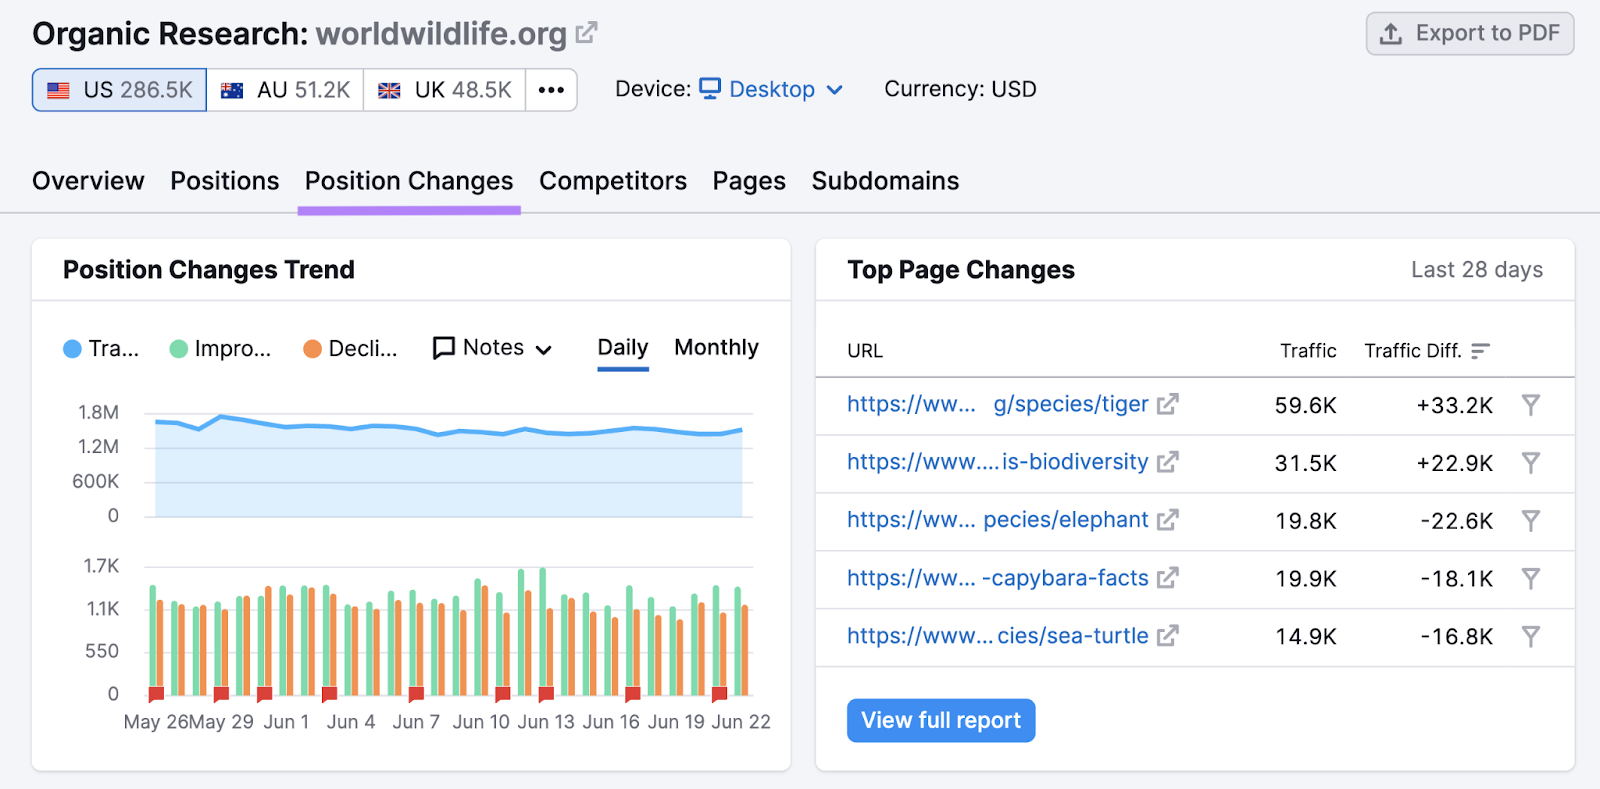Open external link icon beside worldwildlife.org title
Screen dimensions: 1600x789
click(x=587, y=33)
